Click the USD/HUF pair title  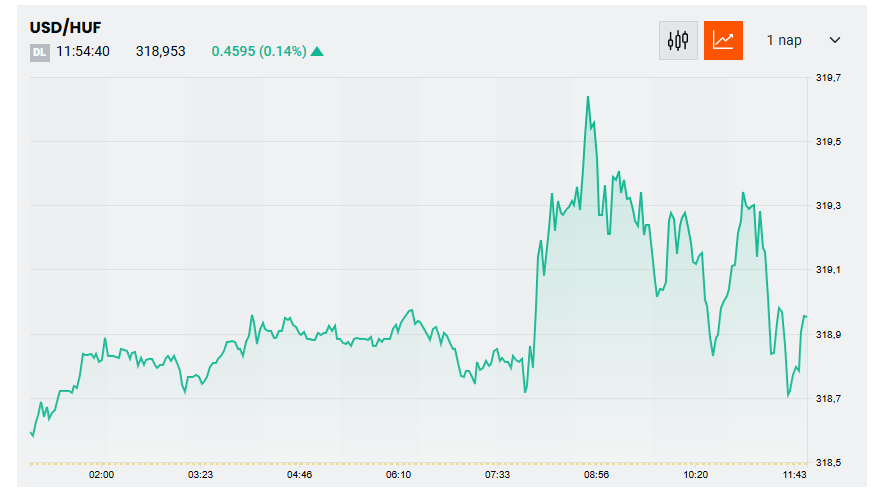tap(66, 27)
